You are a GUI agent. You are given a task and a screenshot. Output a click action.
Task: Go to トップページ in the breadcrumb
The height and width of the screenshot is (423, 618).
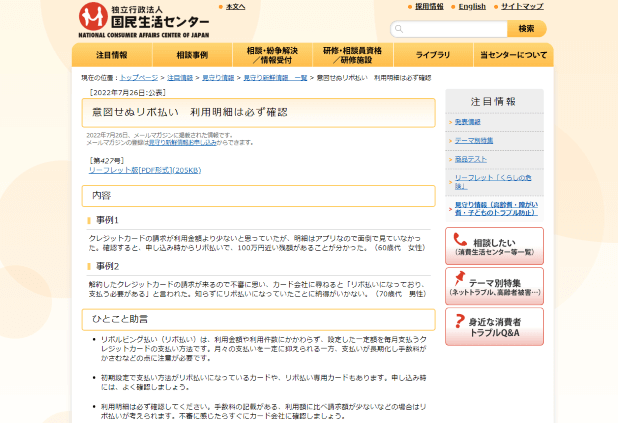click(139, 78)
